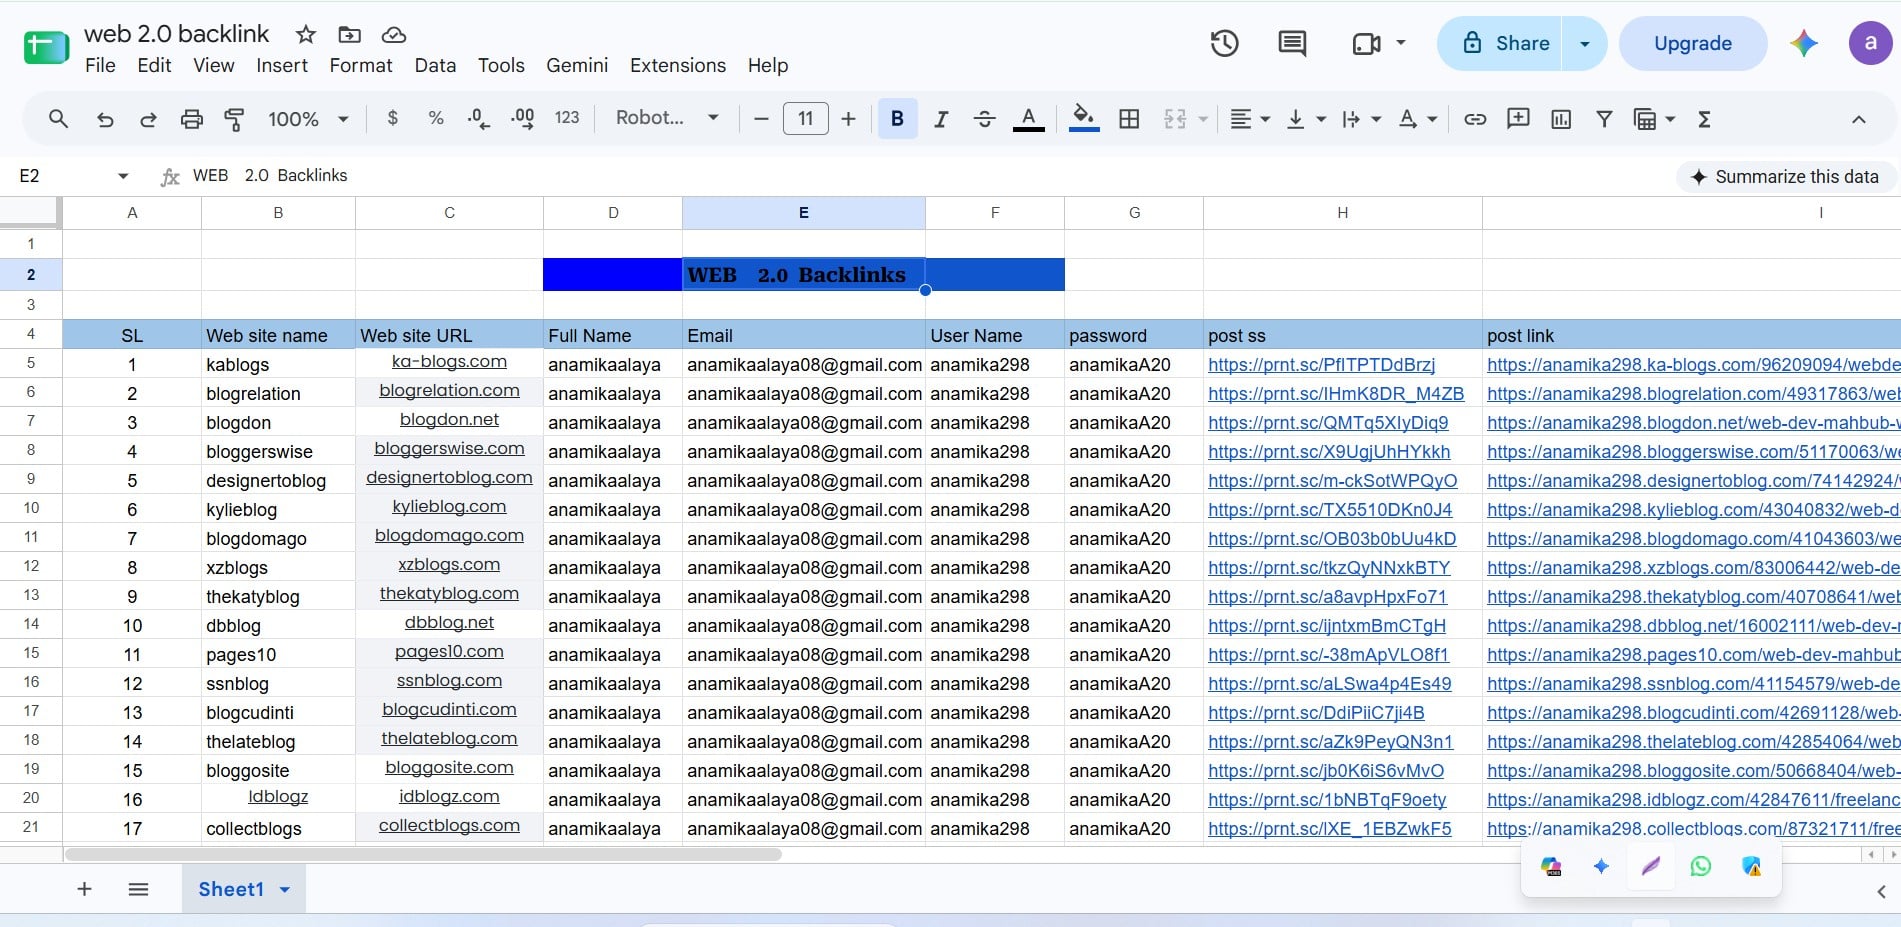Image resolution: width=1901 pixels, height=927 pixels.
Task: Click the WhatsApp extension icon
Action: (x=1700, y=866)
